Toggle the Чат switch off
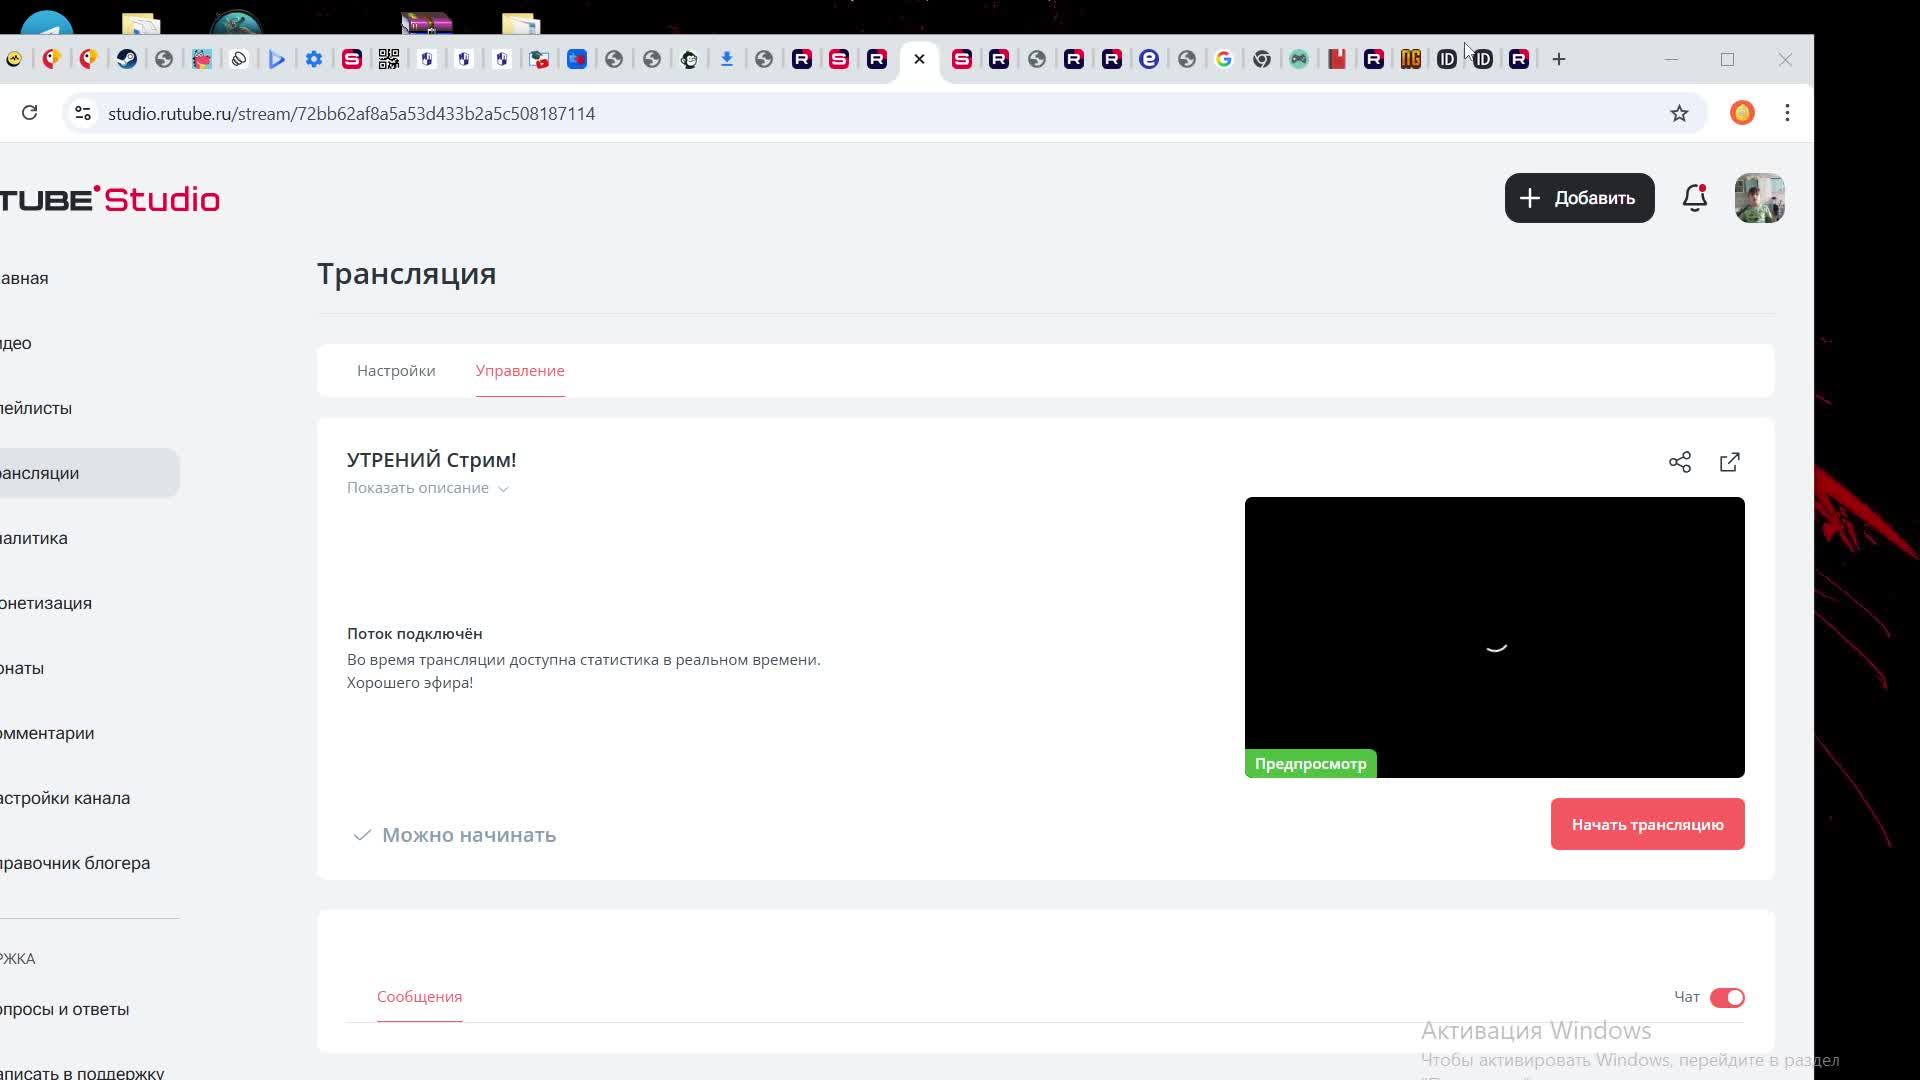 (x=1727, y=997)
